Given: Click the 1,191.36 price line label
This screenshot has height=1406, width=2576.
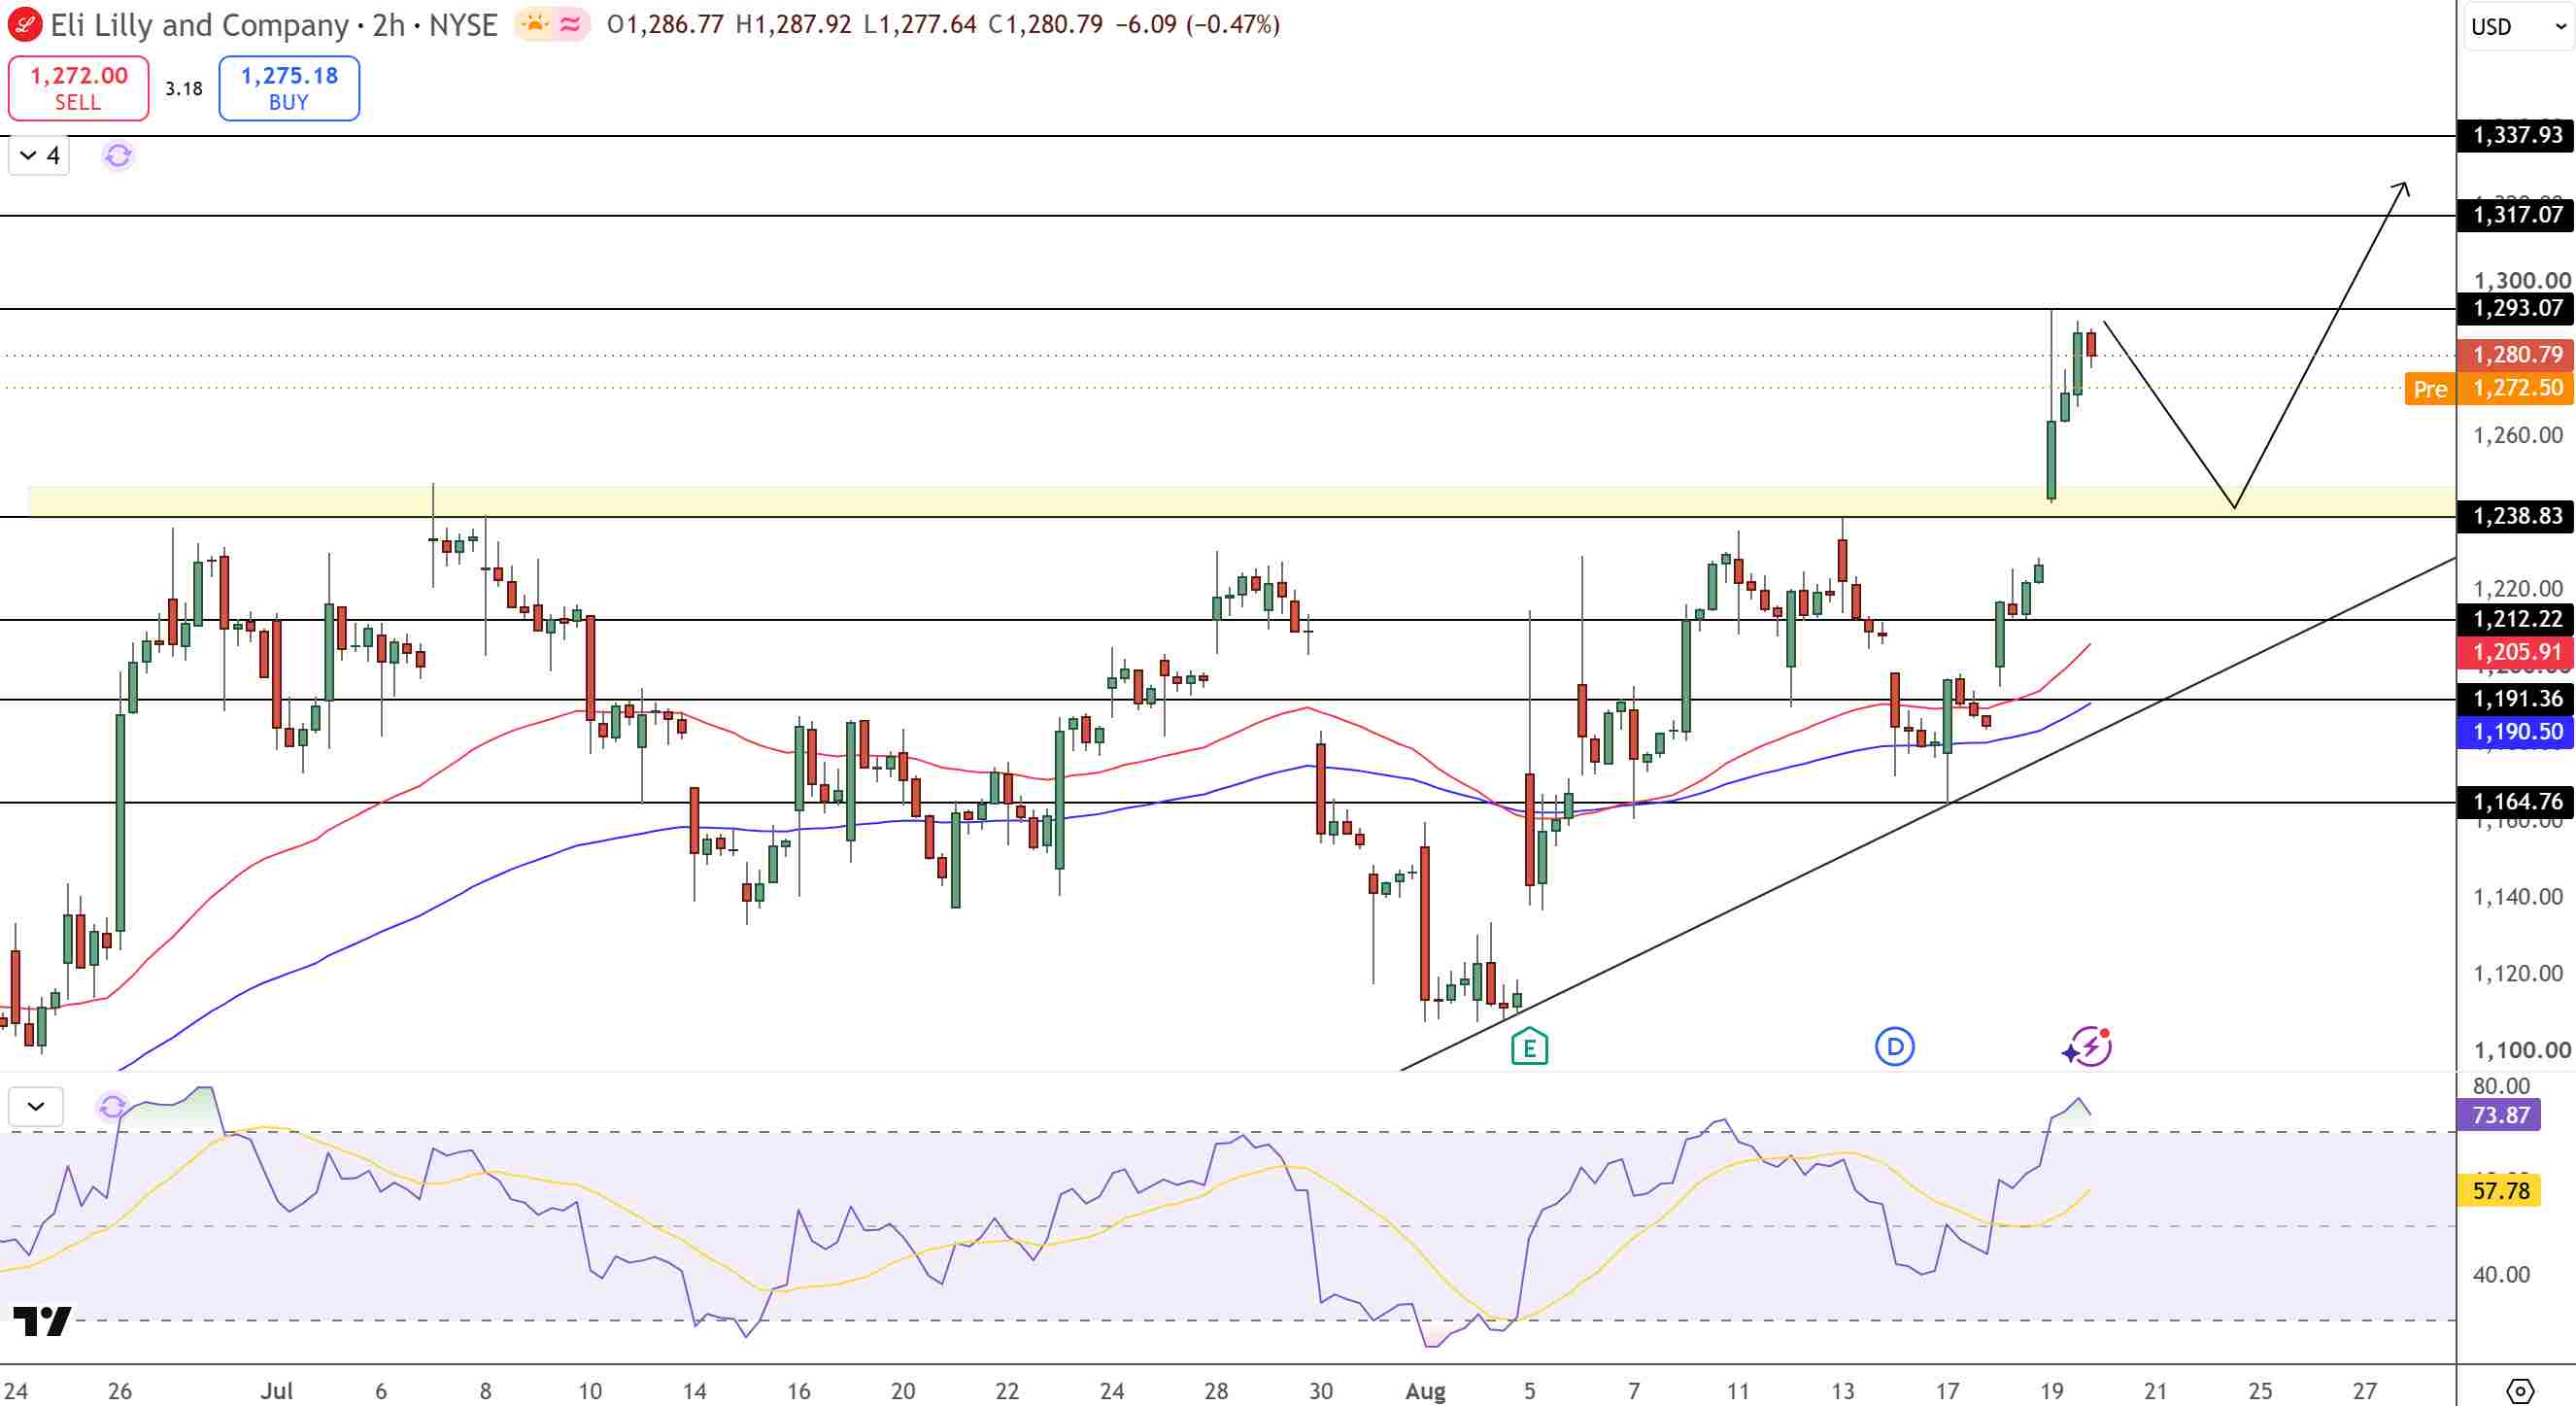Looking at the screenshot, I should tap(2516, 699).
